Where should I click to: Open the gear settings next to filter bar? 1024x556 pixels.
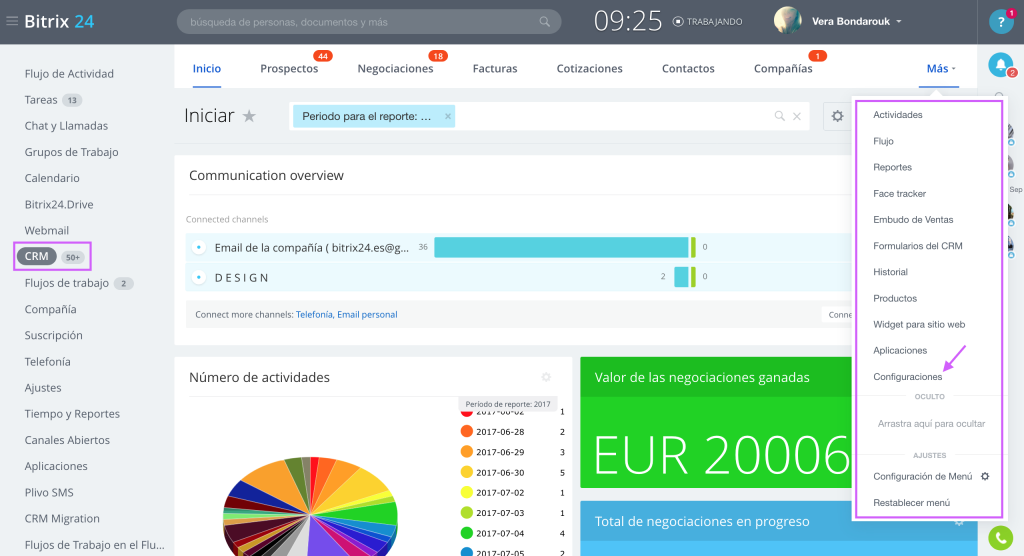pos(837,116)
